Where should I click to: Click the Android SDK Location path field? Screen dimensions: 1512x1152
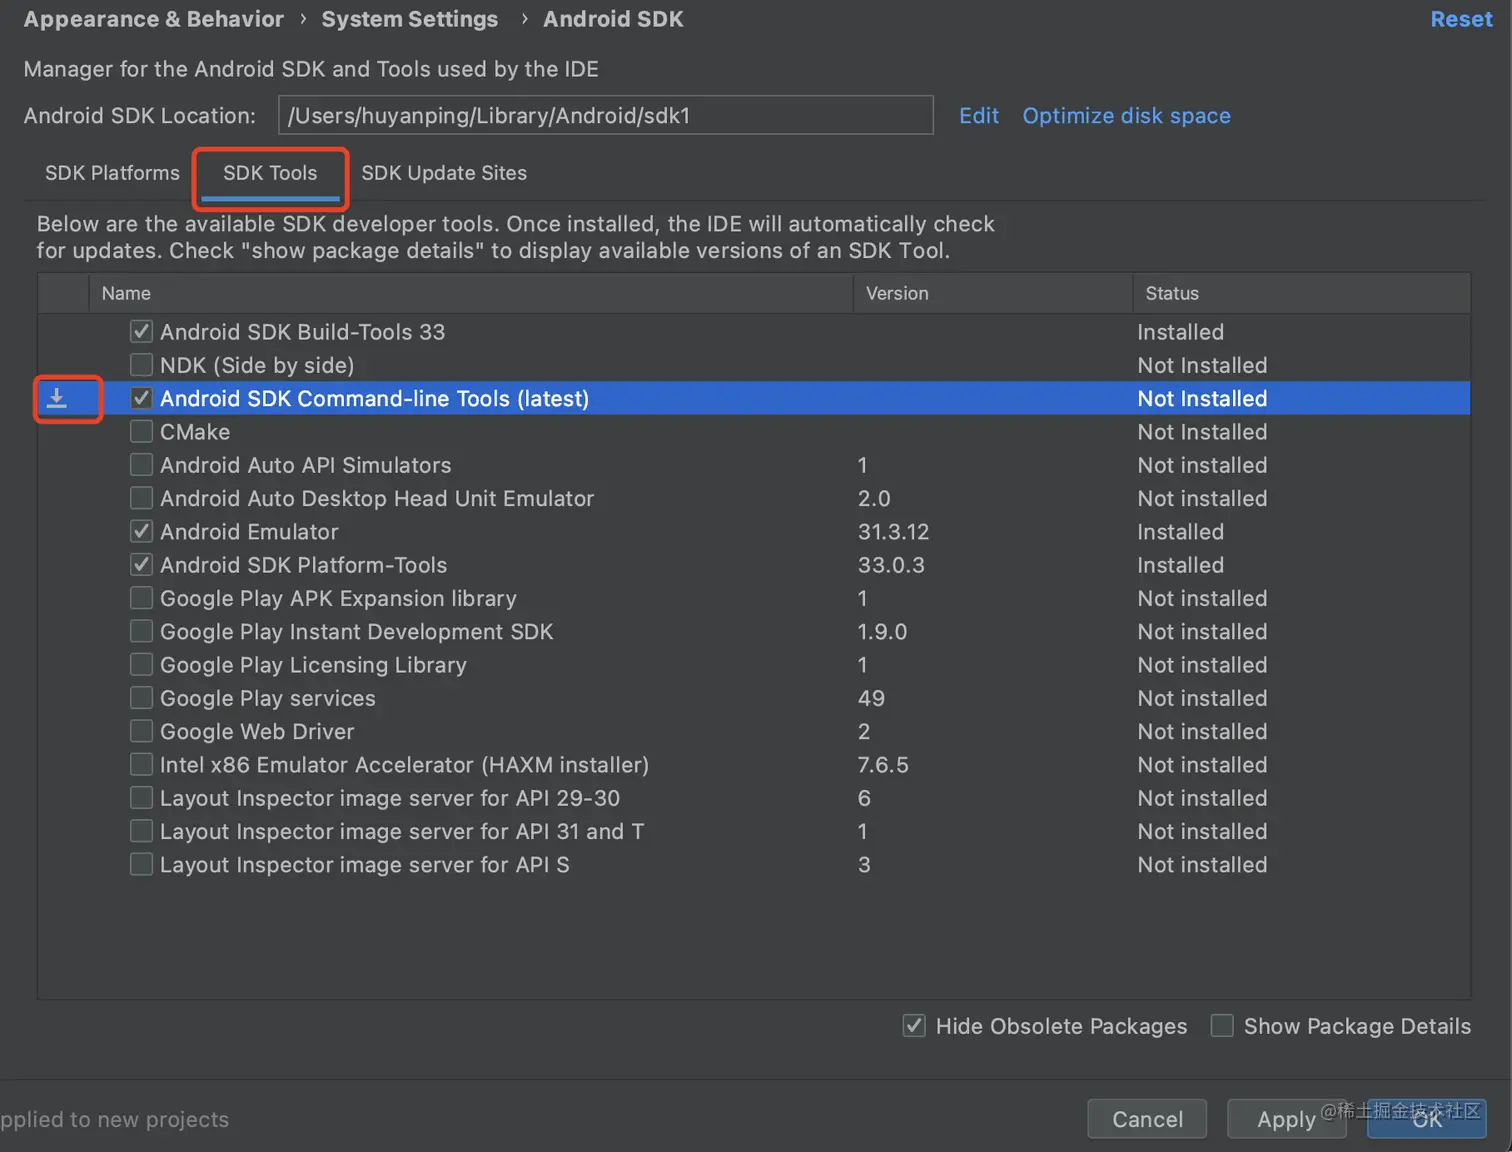606,115
